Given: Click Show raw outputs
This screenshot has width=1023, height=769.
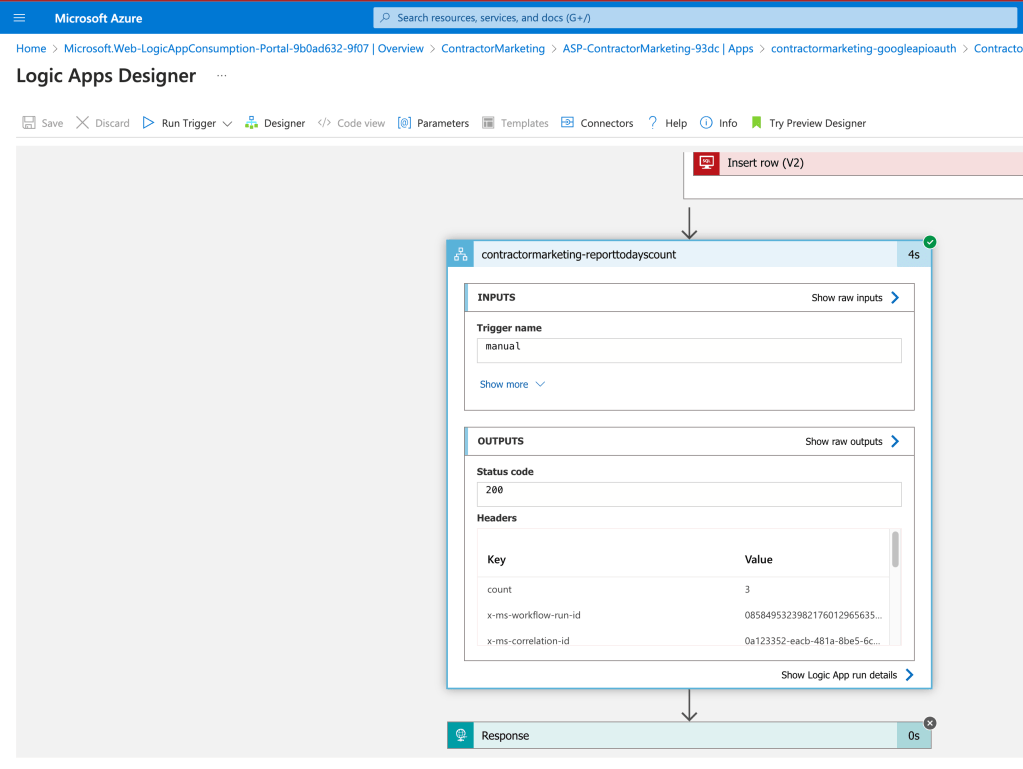Looking at the screenshot, I should coord(844,442).
